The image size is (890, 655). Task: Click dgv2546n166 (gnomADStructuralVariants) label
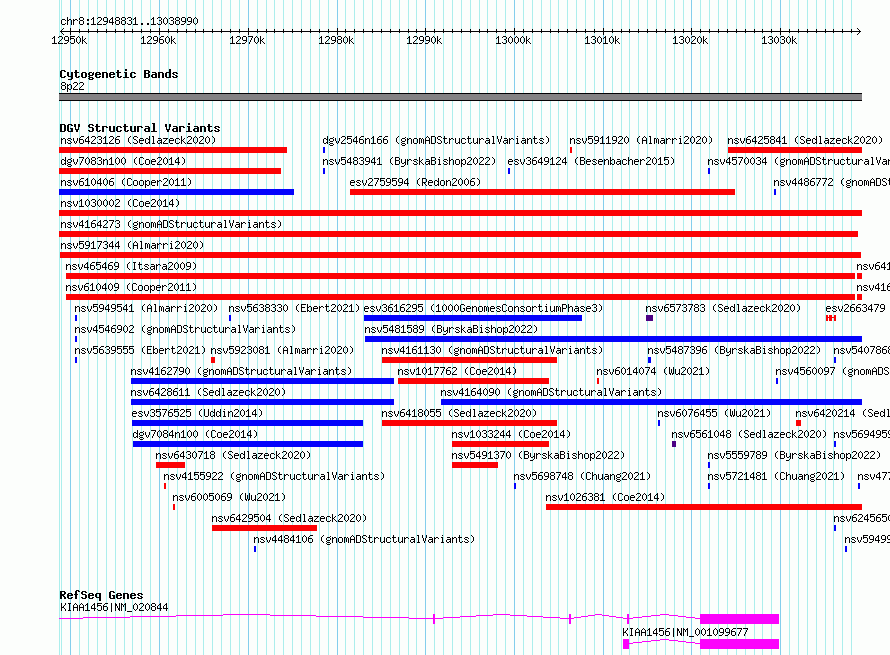436,140
